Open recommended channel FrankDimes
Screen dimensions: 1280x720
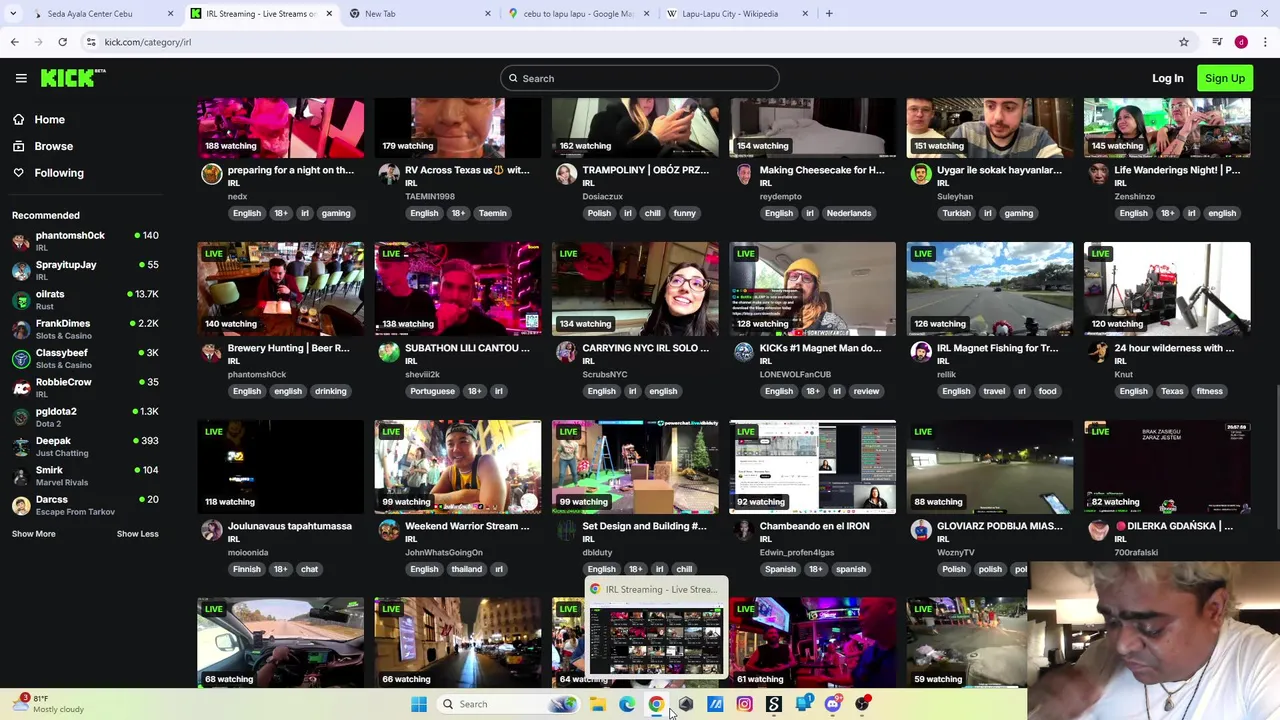(85, 329)
